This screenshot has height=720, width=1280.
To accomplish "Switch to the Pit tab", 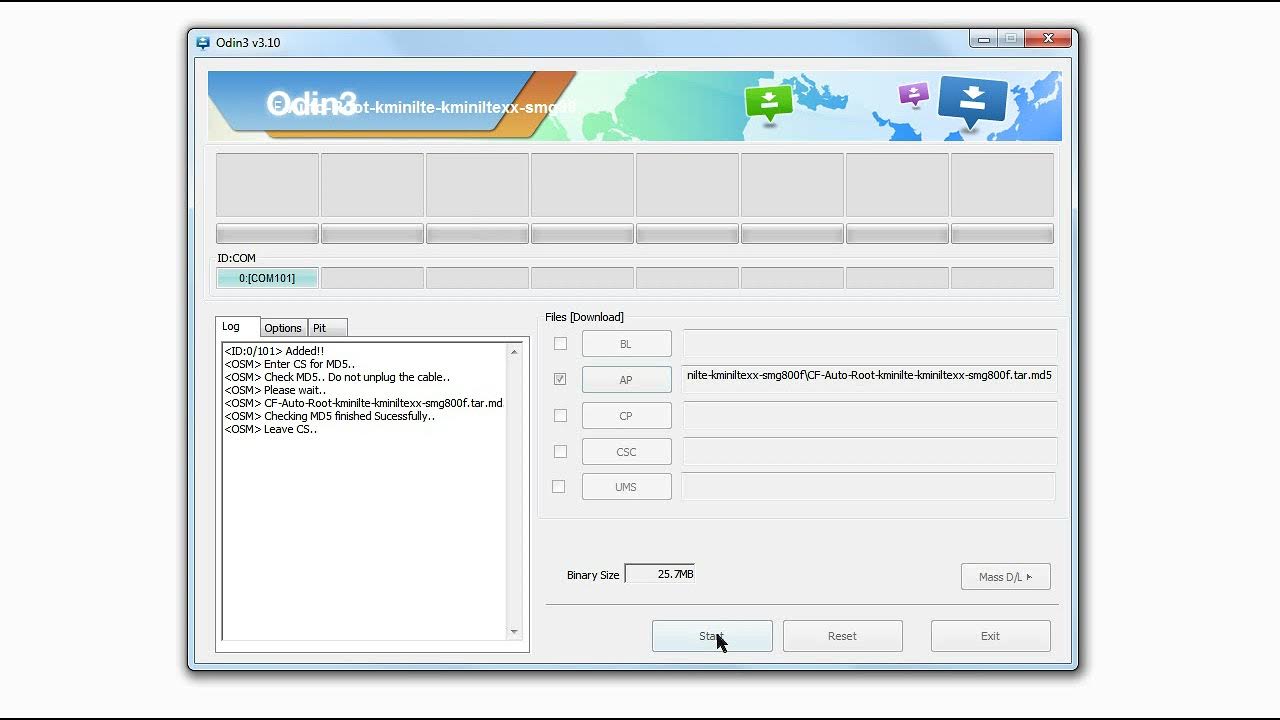I will (x=326, y=328).
